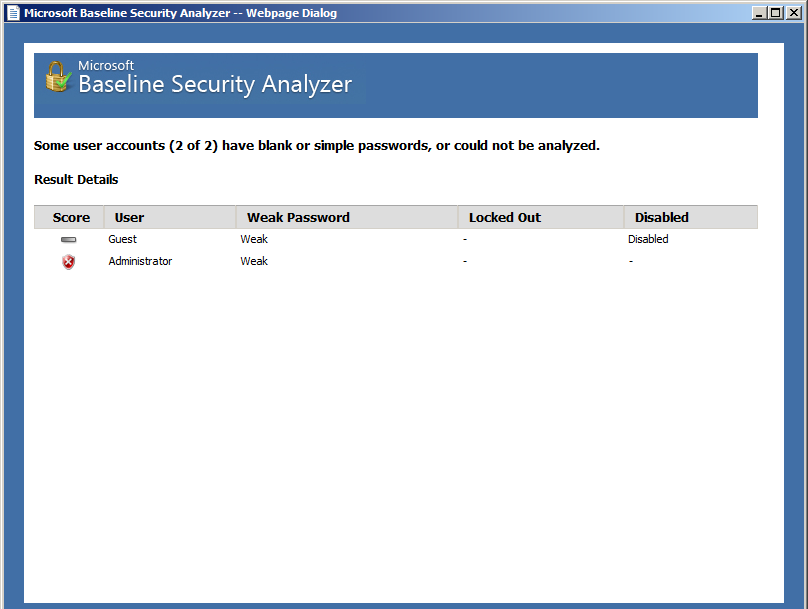Click the gray dash score icon for Guest
Viewport: 808px width, 609px height.
(69, 240)
